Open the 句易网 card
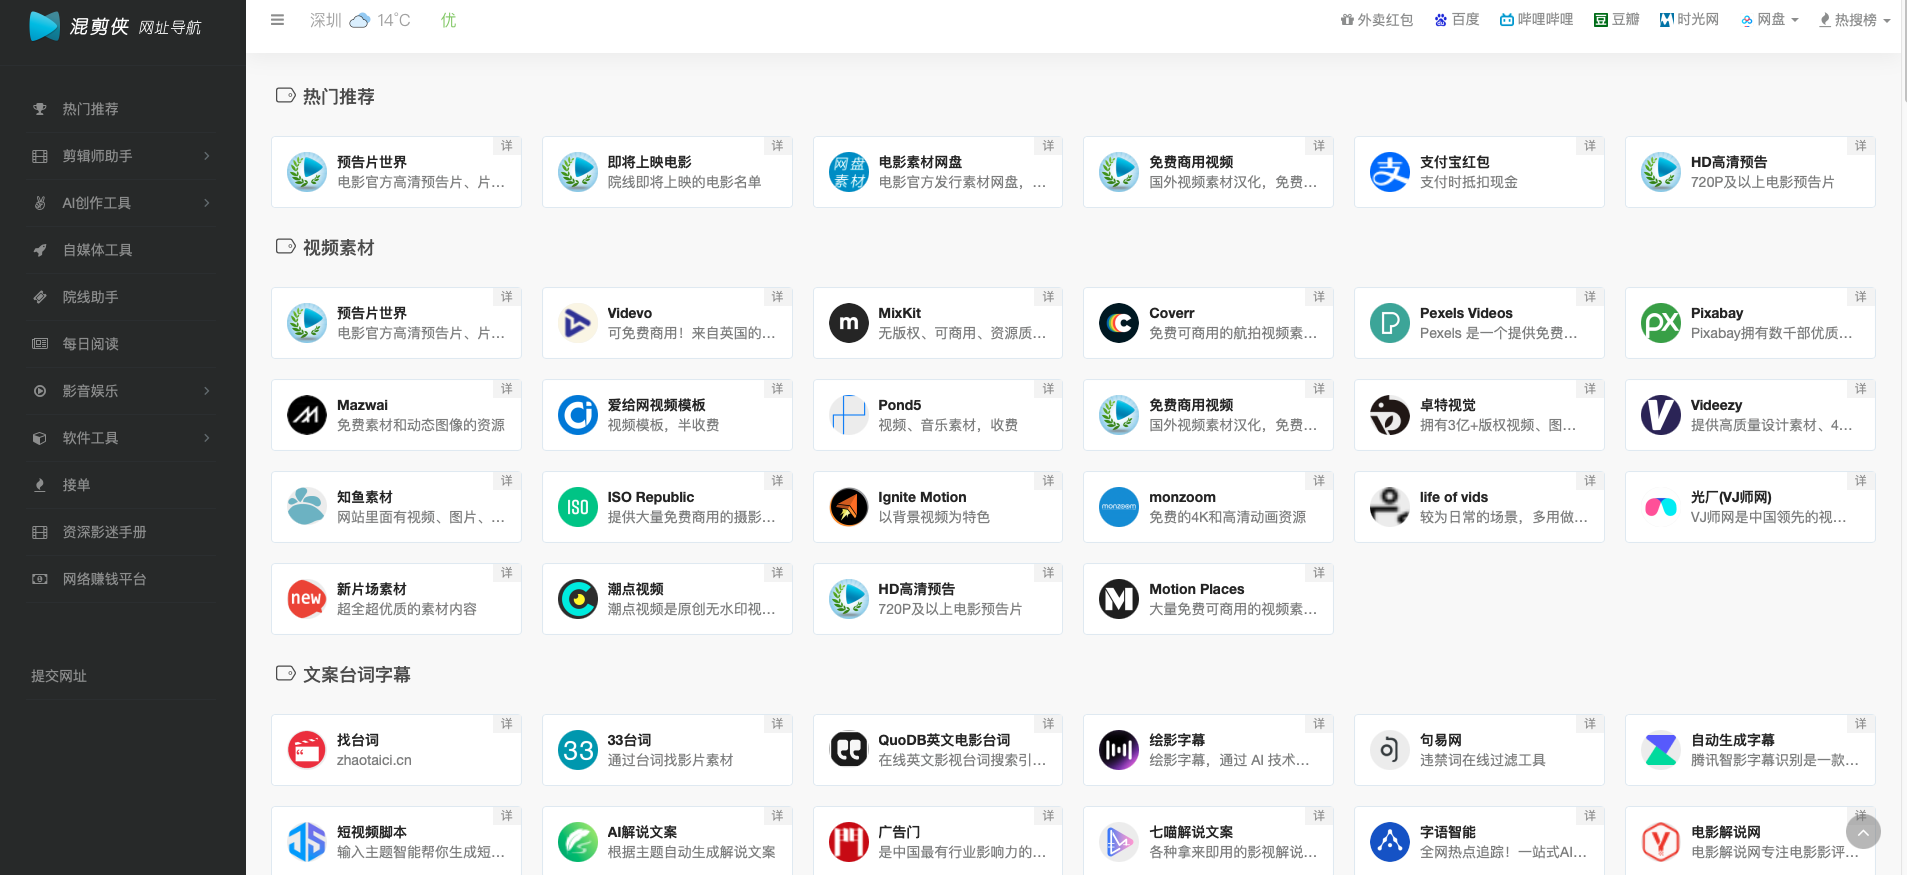The image size is (1907, 875). [1479, 750]
